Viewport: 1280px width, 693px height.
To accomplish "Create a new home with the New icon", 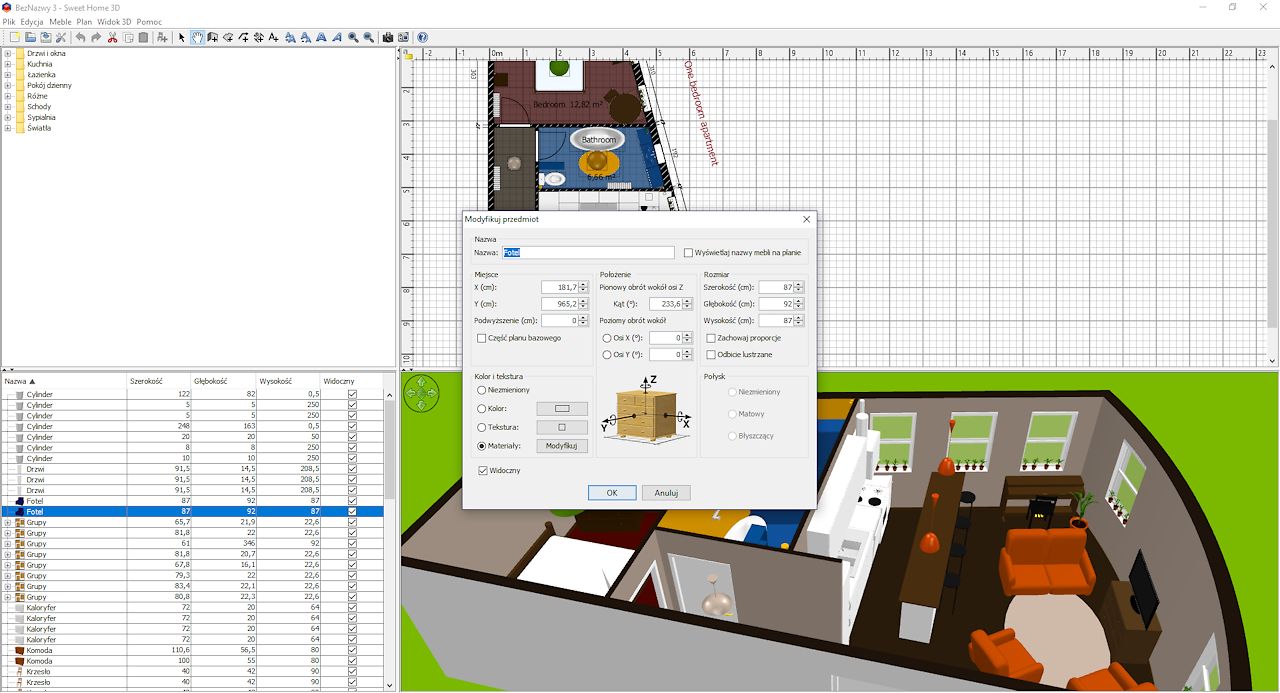I will pos(14,37).
